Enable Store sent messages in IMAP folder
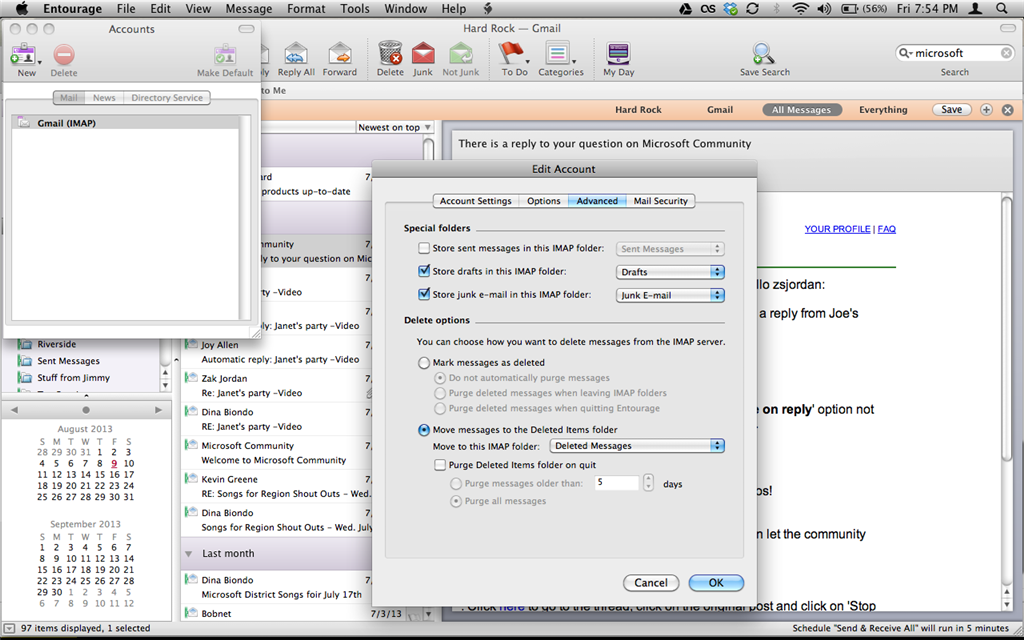Screen dimensions: 1024x640 pos(424,248)
